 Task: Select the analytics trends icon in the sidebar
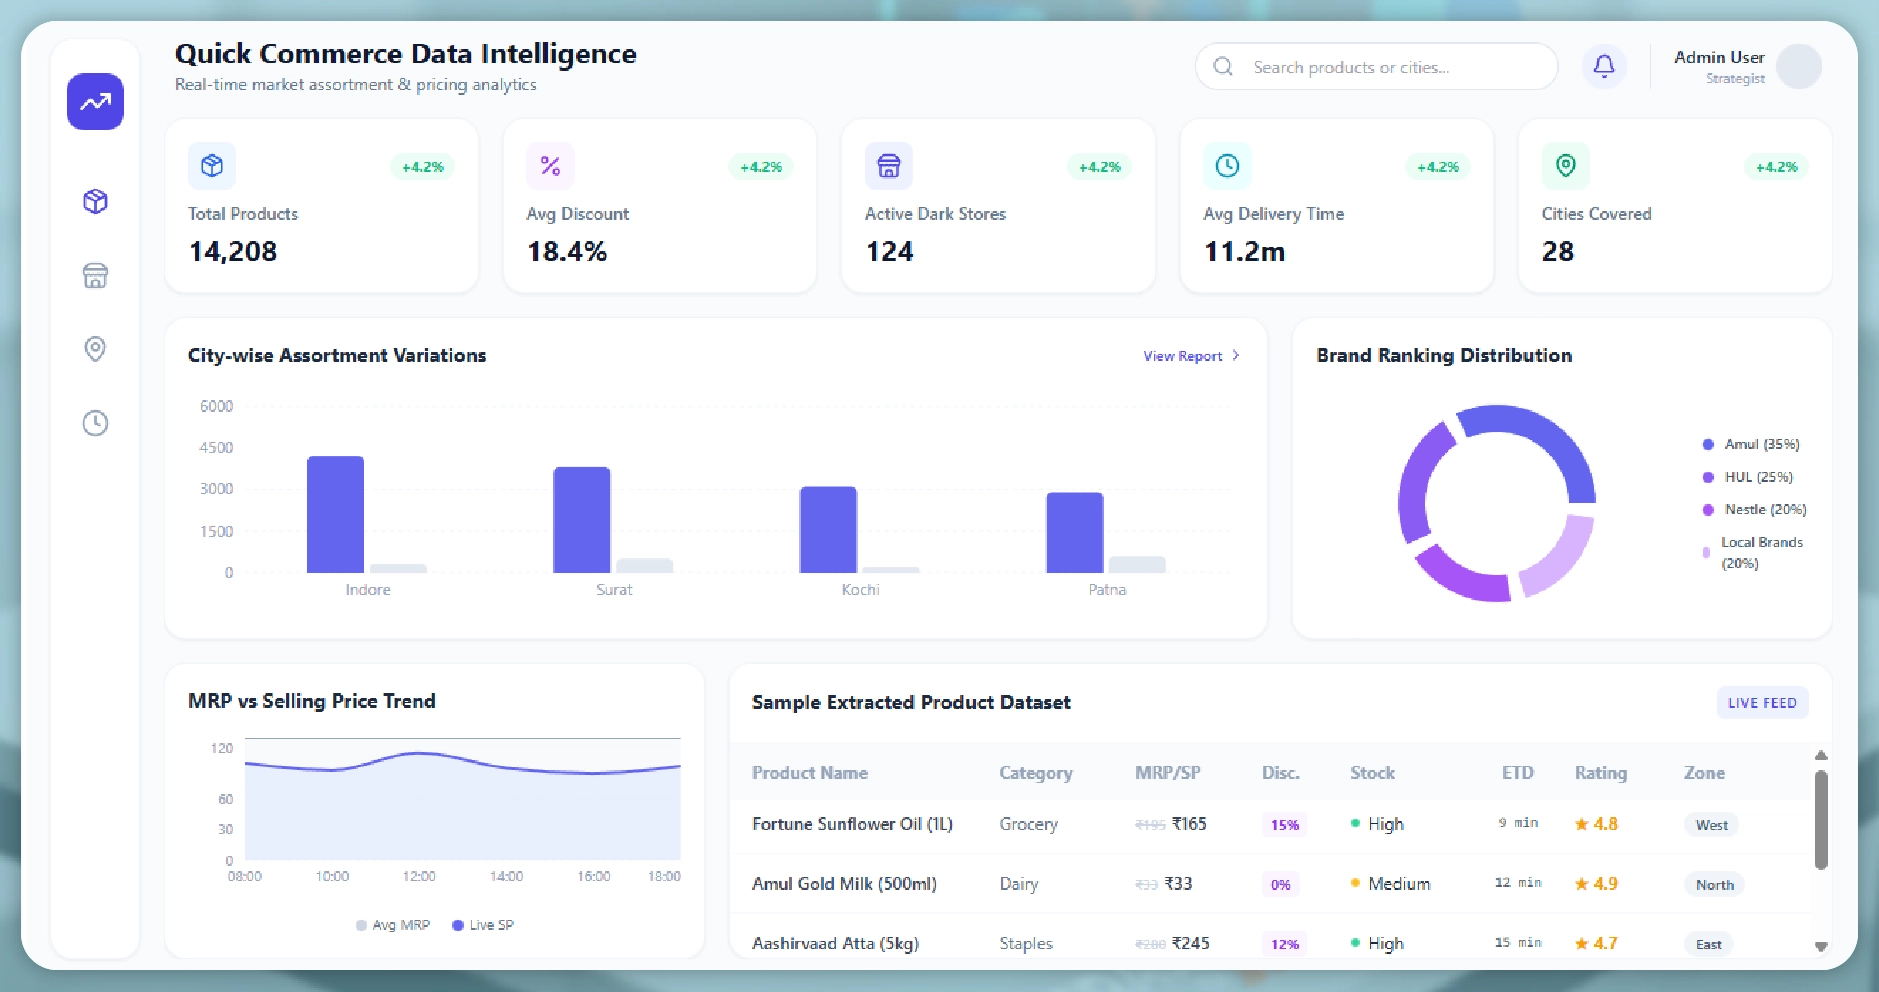[x=95, y=101]
